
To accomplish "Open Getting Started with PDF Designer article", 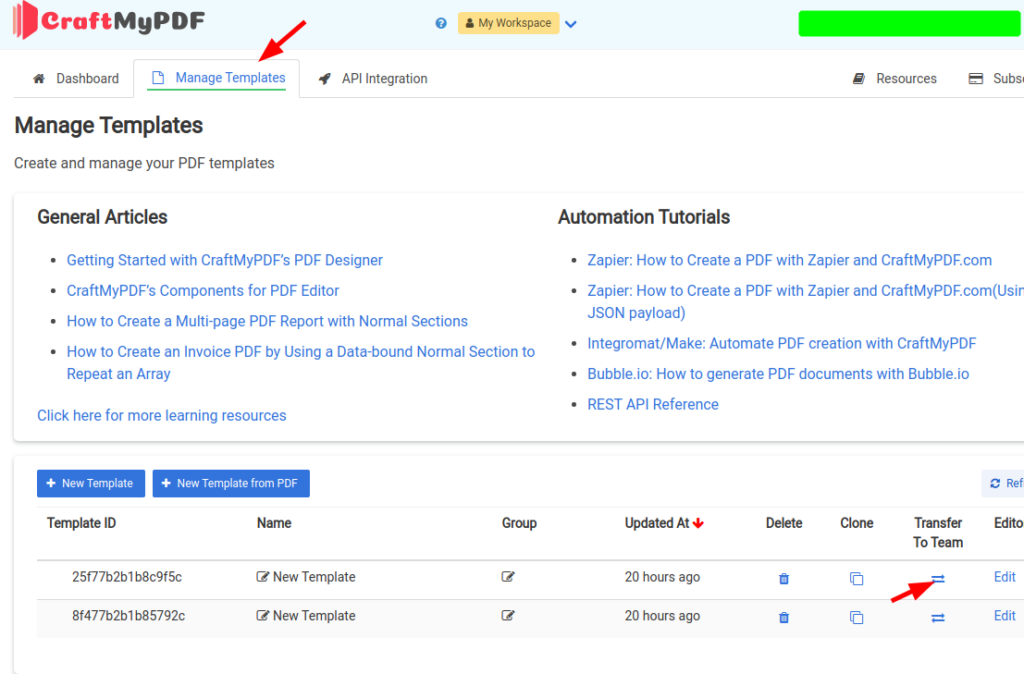I will [225, 260].
